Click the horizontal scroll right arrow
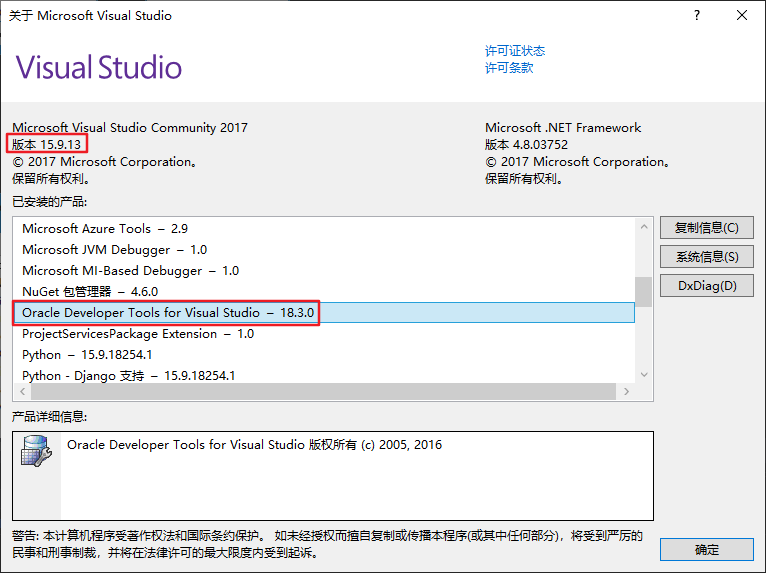766x573 pixels. pos(627,391)
